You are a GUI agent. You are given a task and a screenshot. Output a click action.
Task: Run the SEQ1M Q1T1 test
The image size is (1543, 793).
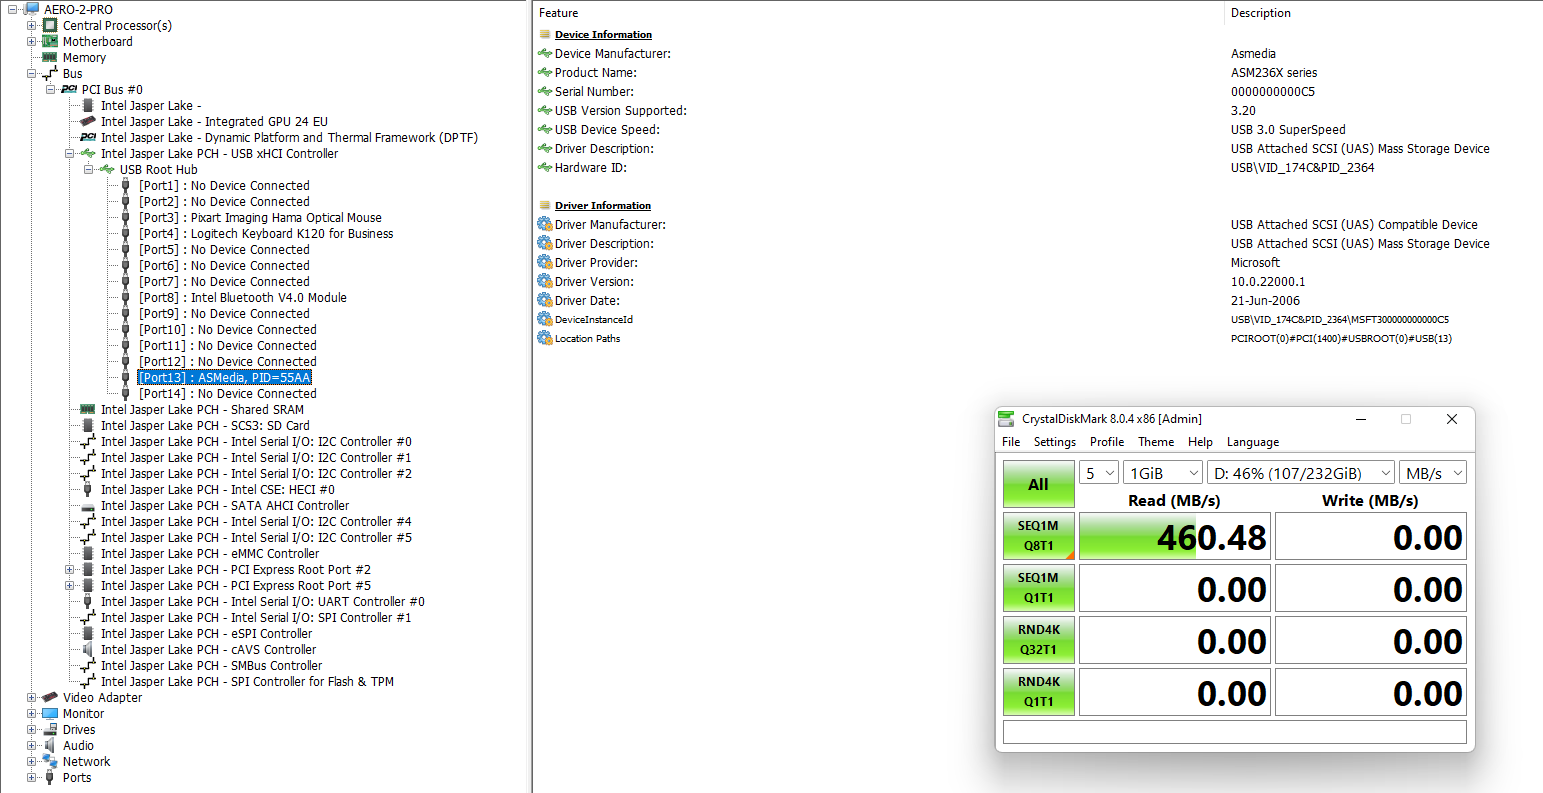tap(1039, 588)
